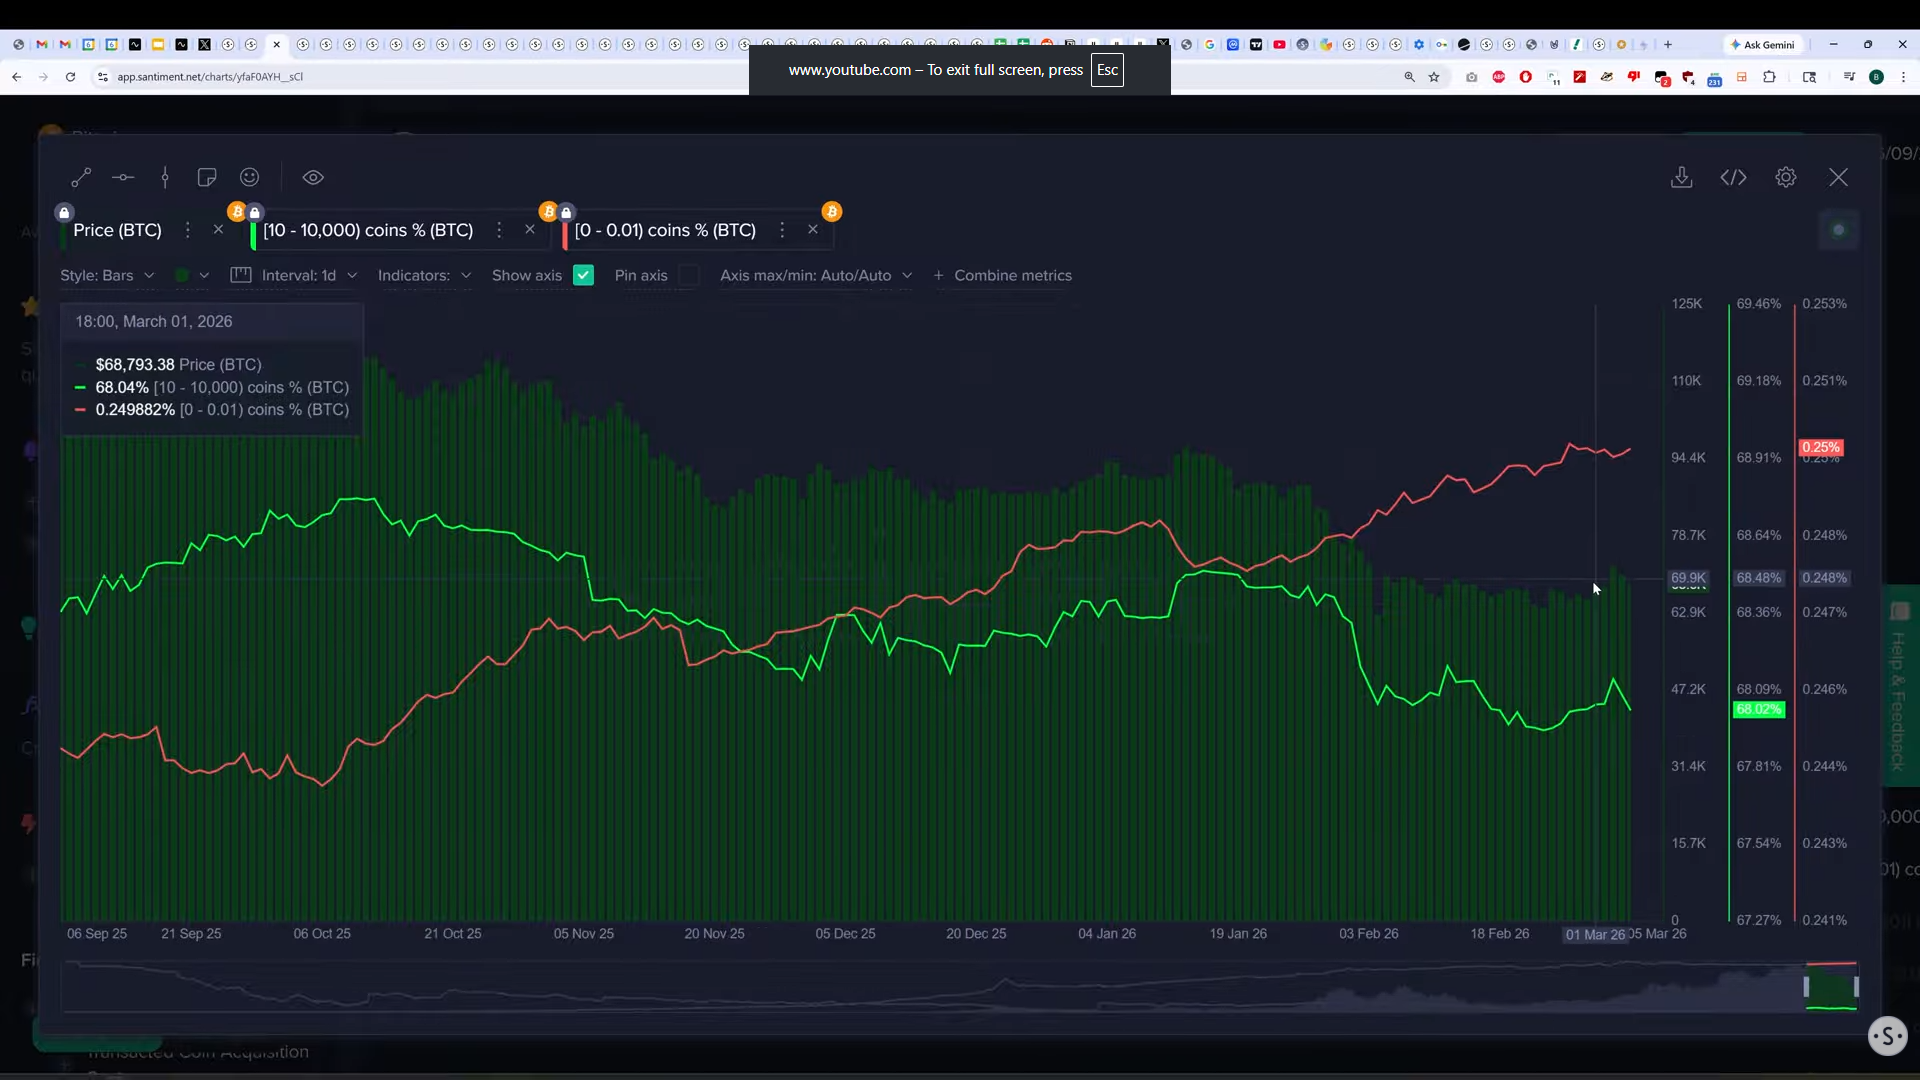
Task: Open the Help & Feedback side panel
Action: tap(1898, 690)
